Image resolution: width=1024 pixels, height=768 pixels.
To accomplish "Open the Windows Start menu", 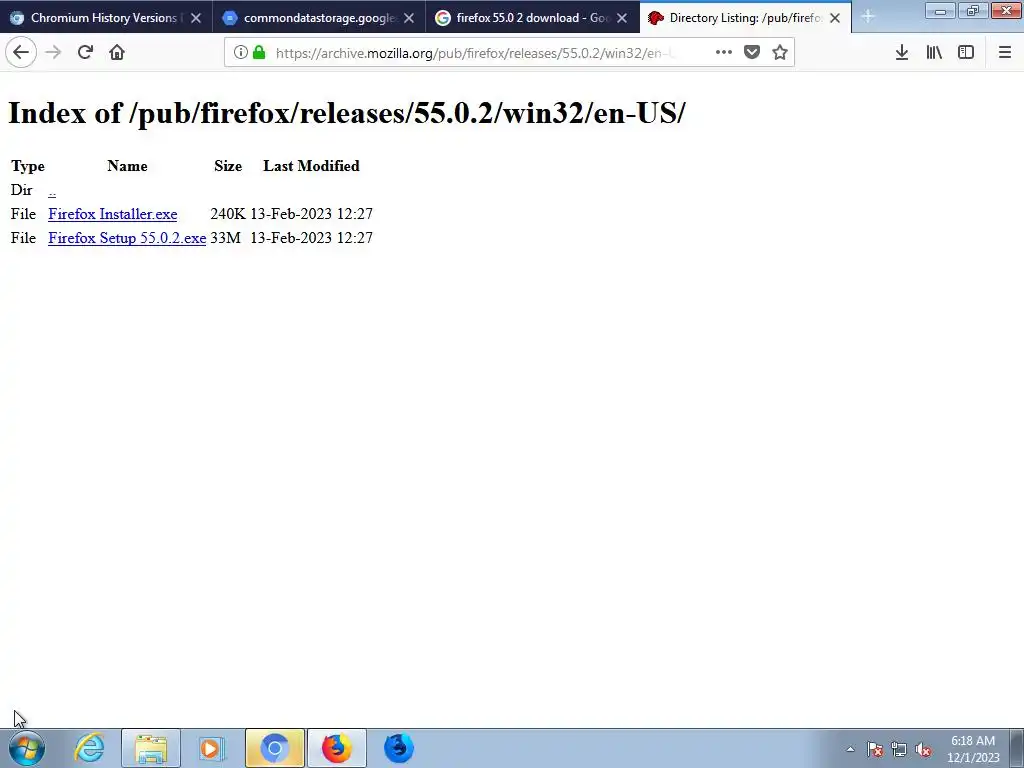I will (x=27, y=748).
